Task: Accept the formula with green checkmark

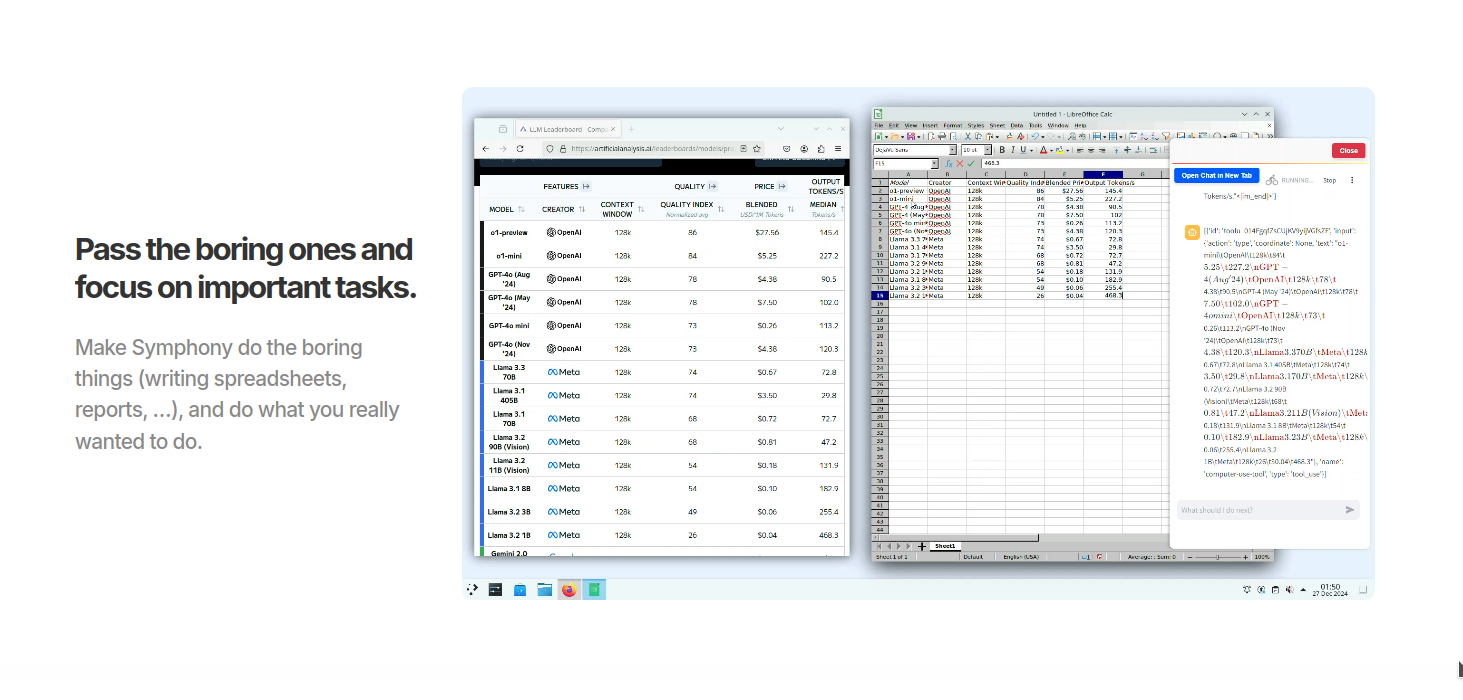Action: (971, 164)
